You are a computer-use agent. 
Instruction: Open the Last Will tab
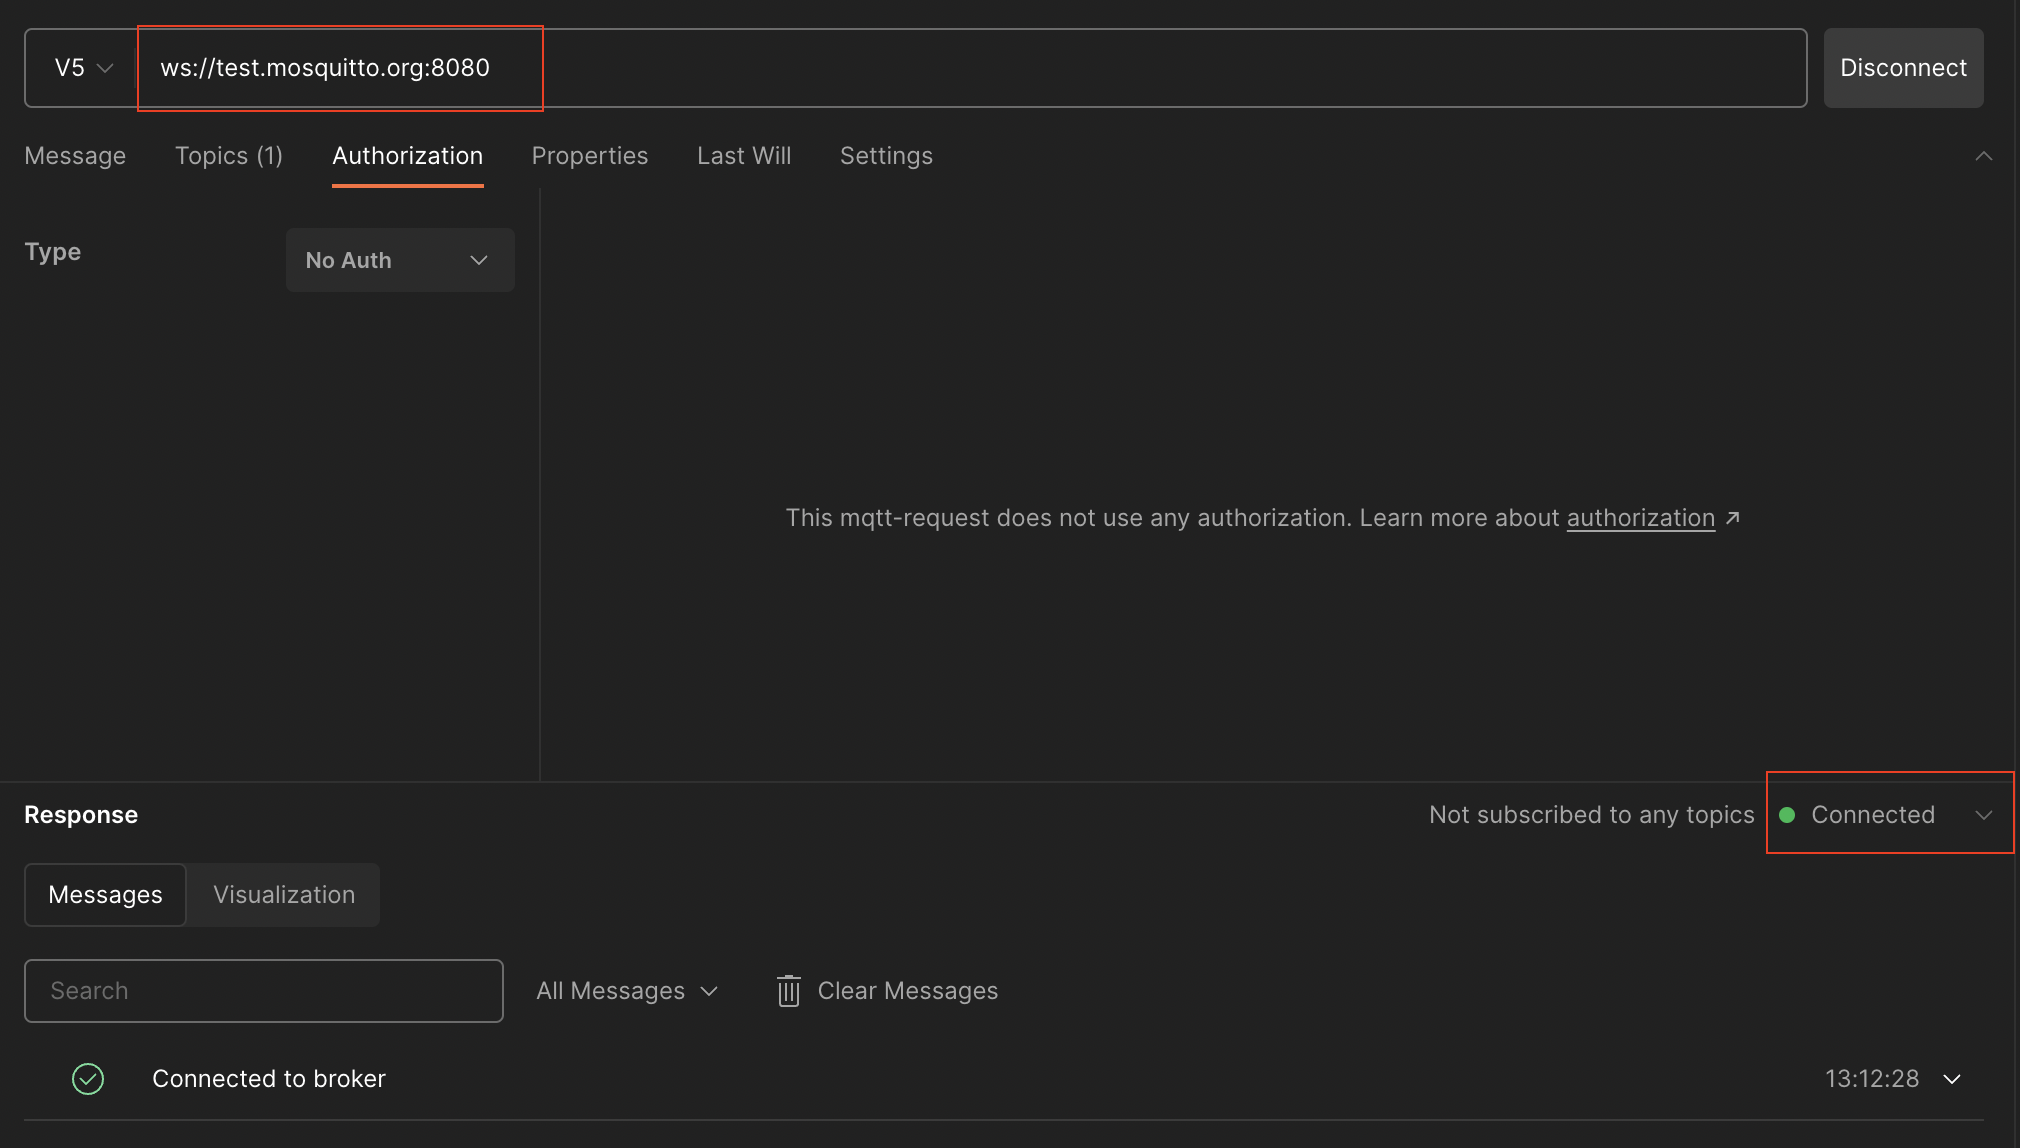pos(744,156)
